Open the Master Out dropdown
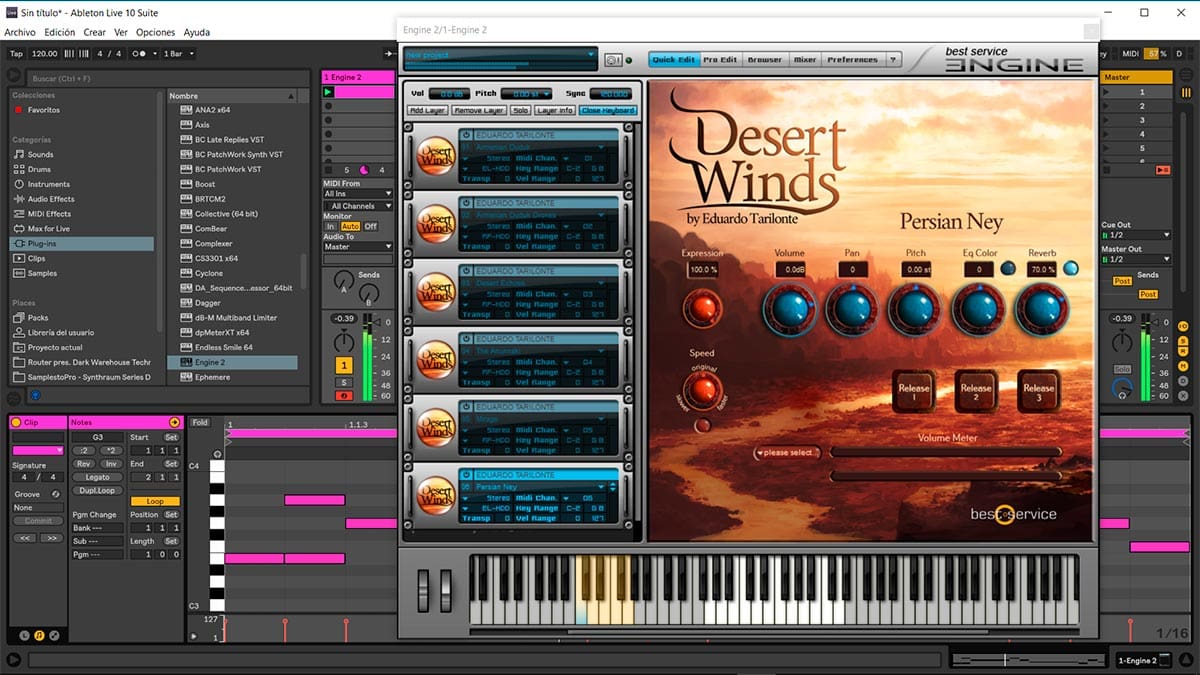The height and width of the screenshot is (675, 1200). click(1135, 259)
